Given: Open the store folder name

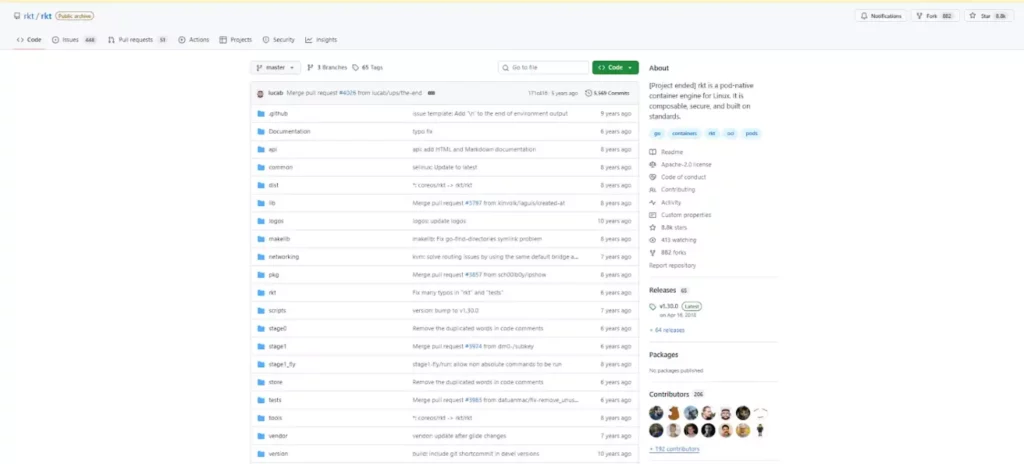Looking at the screenshot, I should [276, 382].
